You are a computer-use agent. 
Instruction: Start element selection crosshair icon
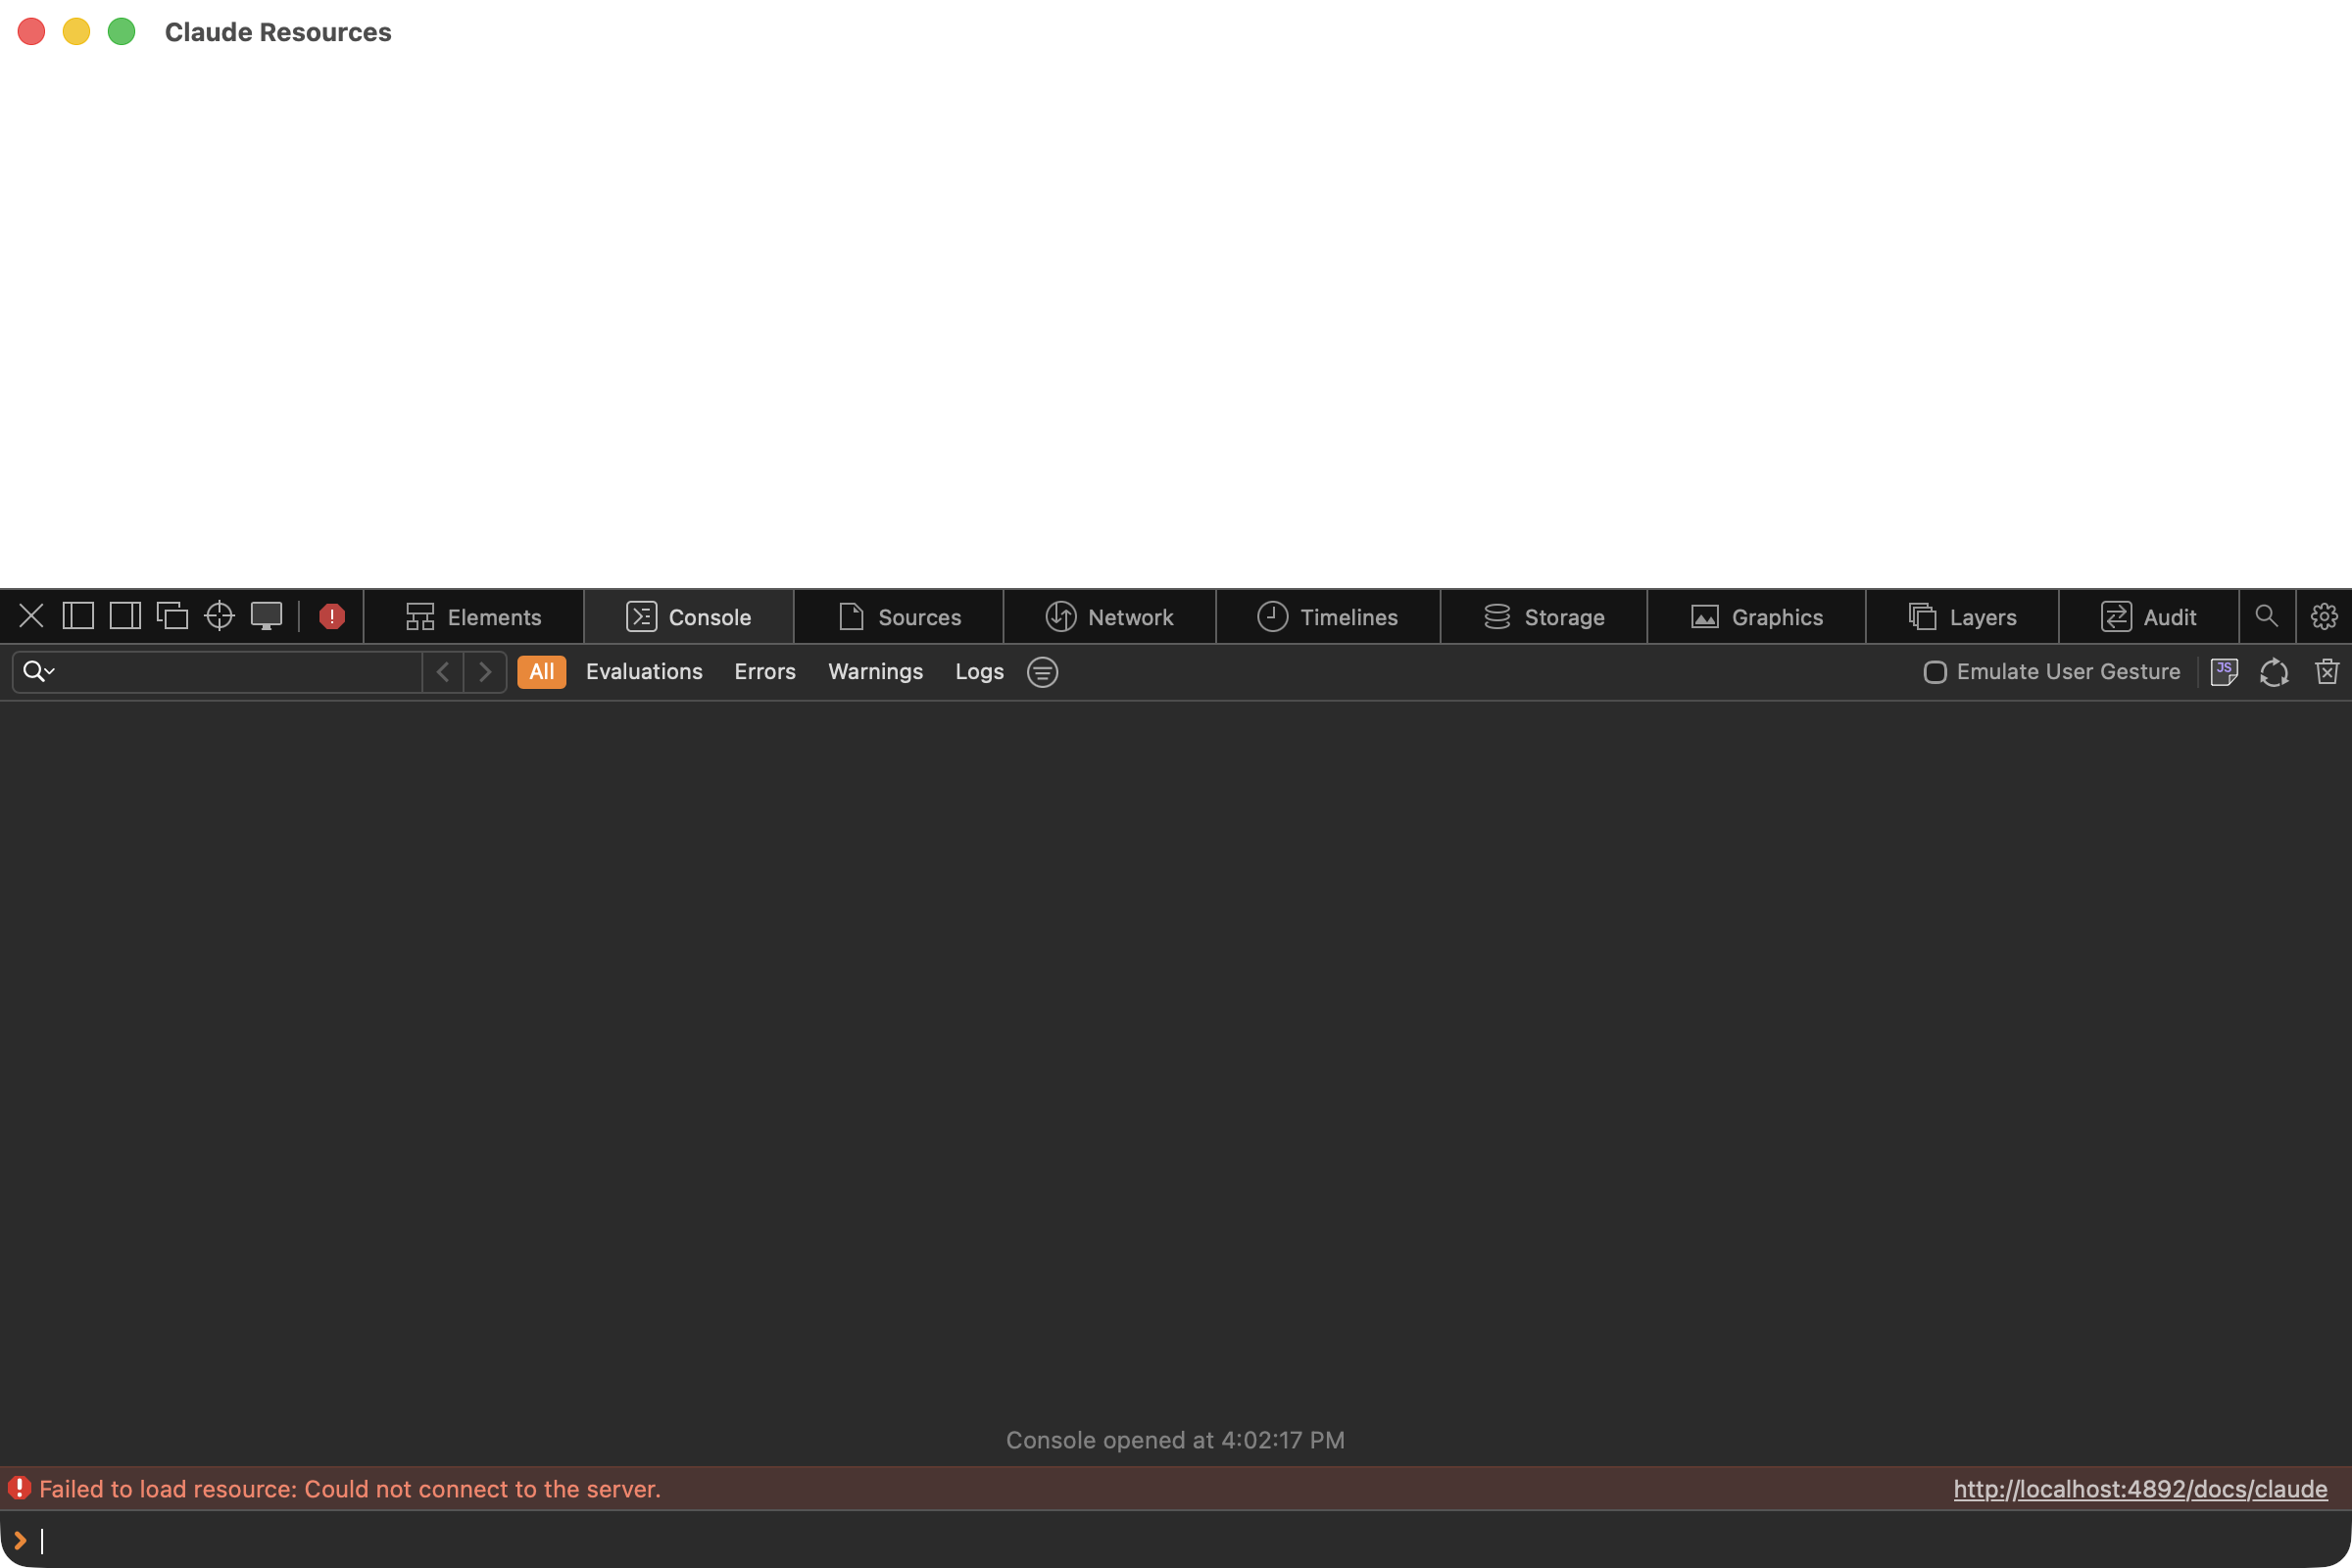pyautogui.click(x=219, y=616)
